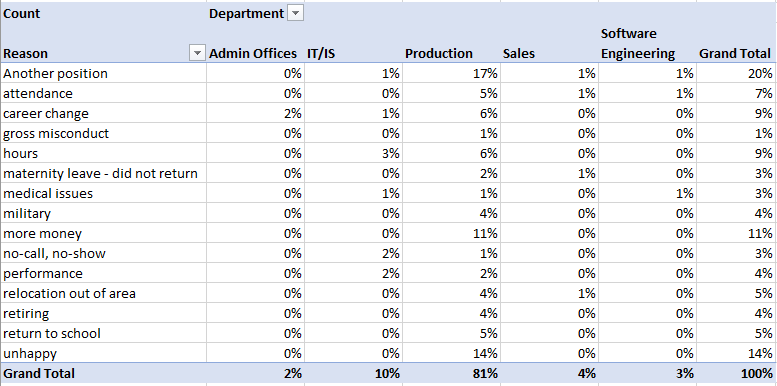777x386 pixels.
Task: Click IT/IS 3% in hours row
Action: pyautogui.click(x=353, y=153)
